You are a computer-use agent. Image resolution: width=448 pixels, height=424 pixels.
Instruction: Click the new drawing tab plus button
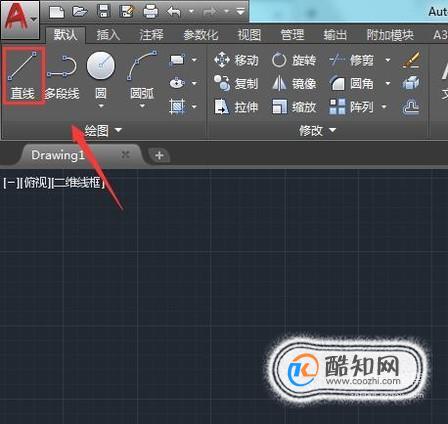(159, 155)
